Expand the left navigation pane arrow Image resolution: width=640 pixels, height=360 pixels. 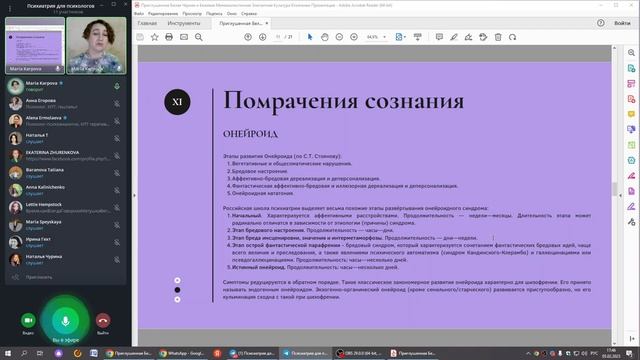tap(134, 196)
